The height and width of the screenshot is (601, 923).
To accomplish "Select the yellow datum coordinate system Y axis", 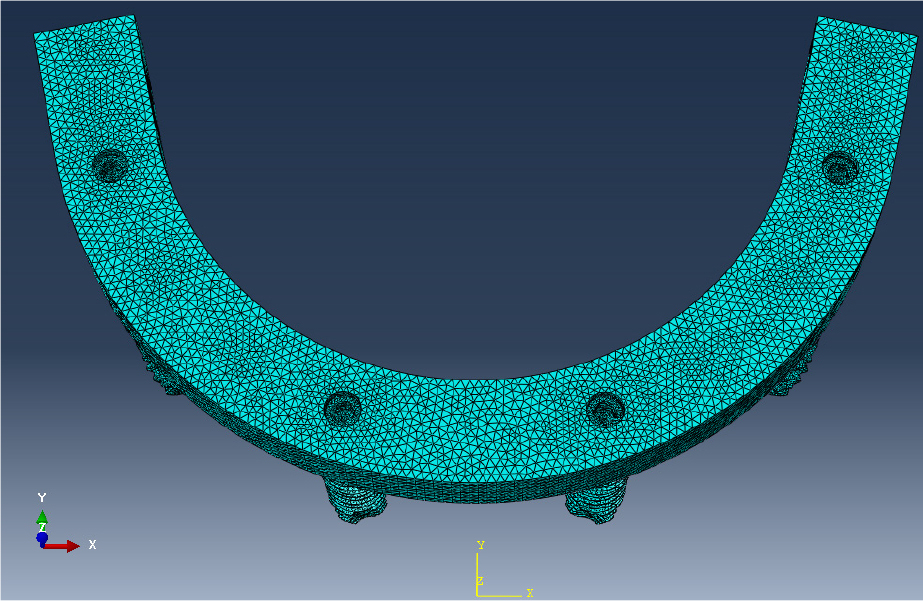I will [477, 575].
